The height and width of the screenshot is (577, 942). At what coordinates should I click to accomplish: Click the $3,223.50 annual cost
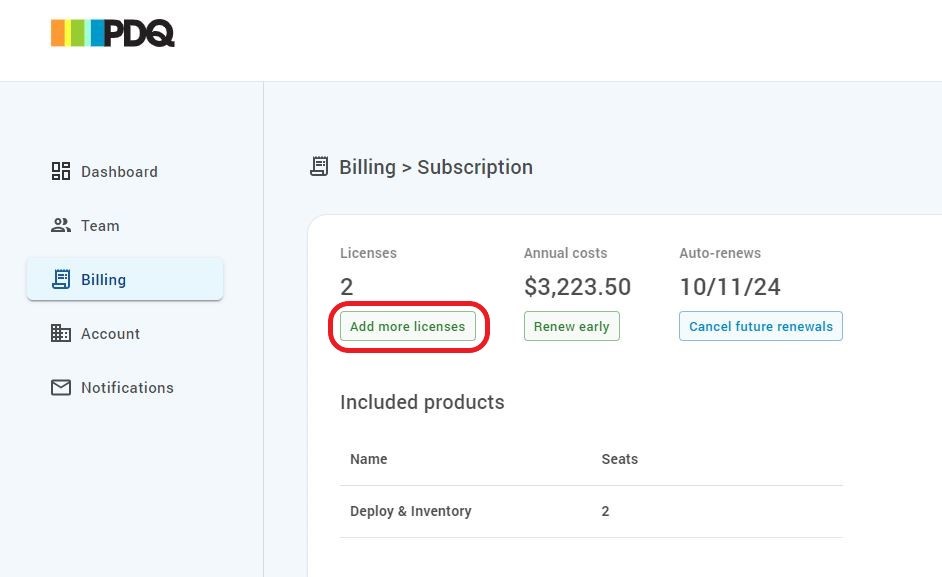(577, 287)
